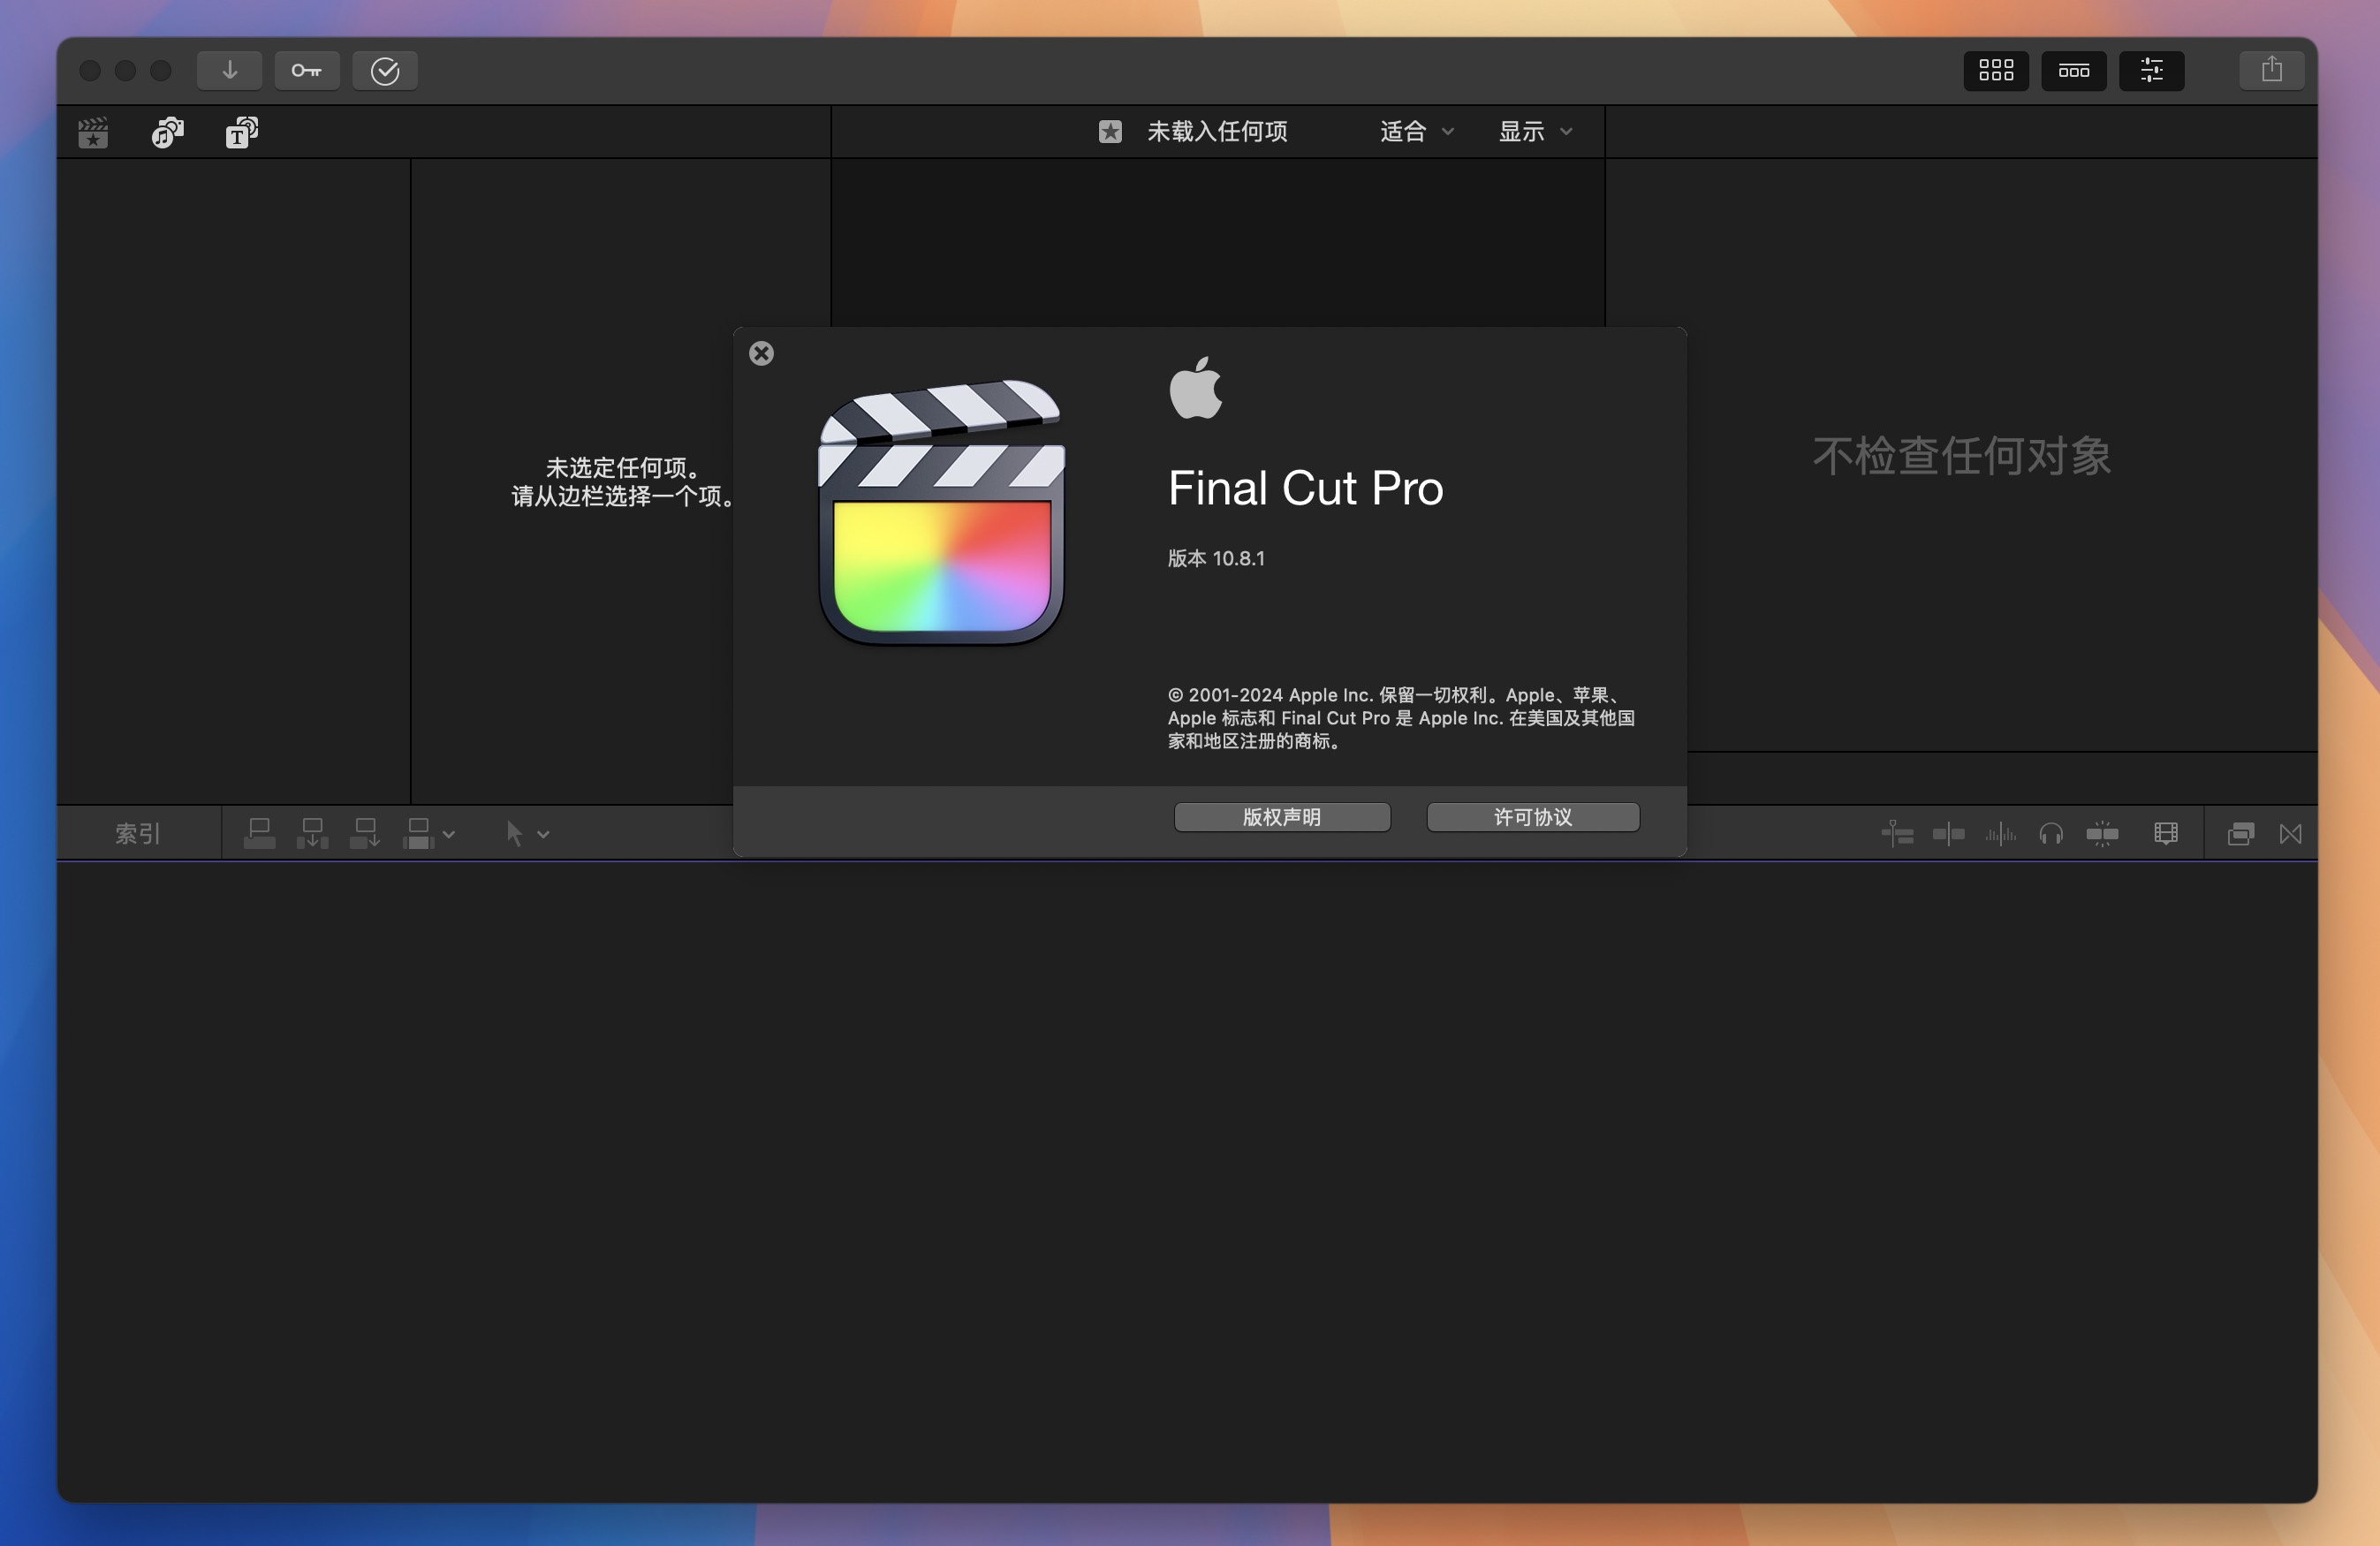Screen dimensions: 2380x1546
Task: Close the About Final Cut Pro dialog
Action: (761, 353)
